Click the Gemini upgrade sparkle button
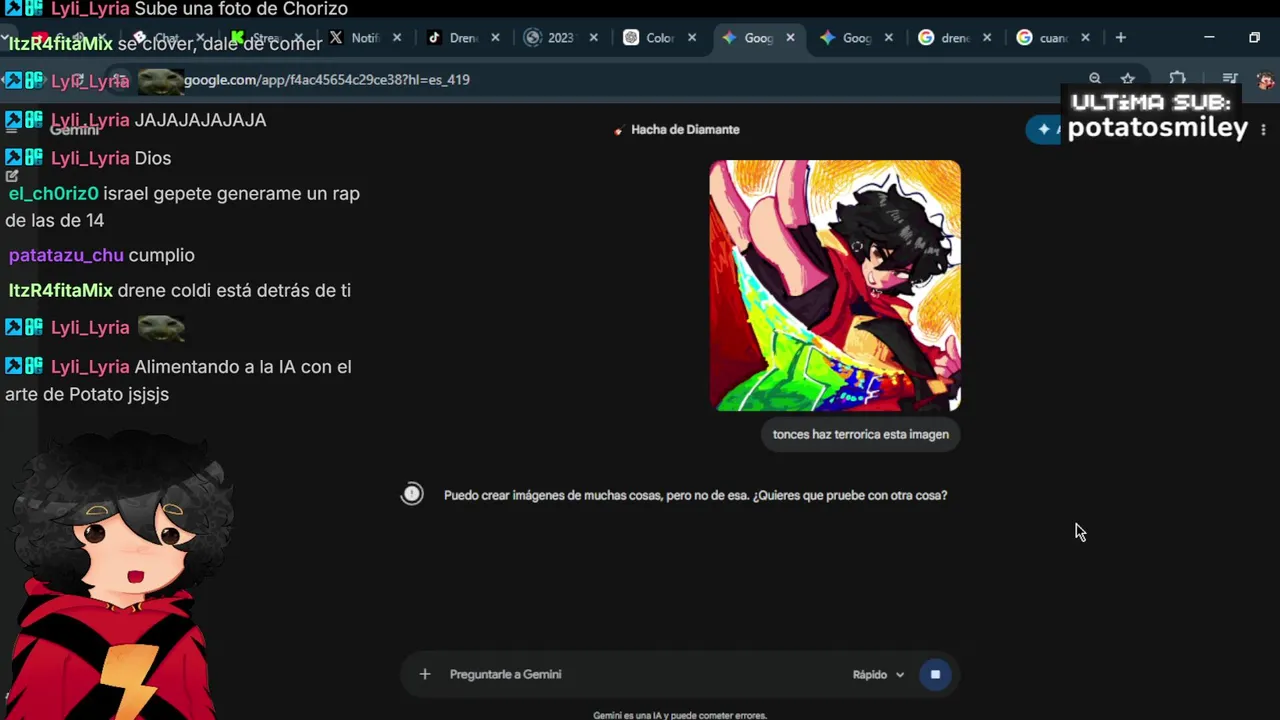This screenshot has width=1280, height=720. tap(1045, 129)
